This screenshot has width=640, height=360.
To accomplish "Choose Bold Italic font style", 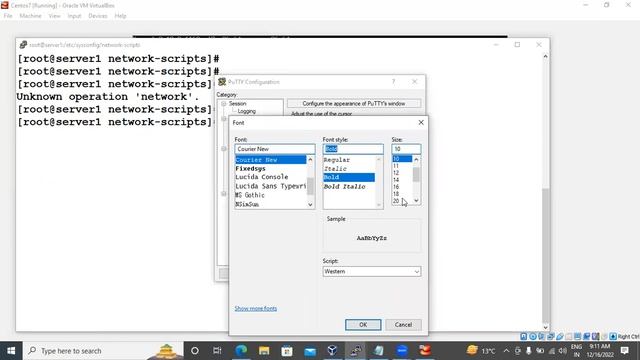I will coord(349,186).
